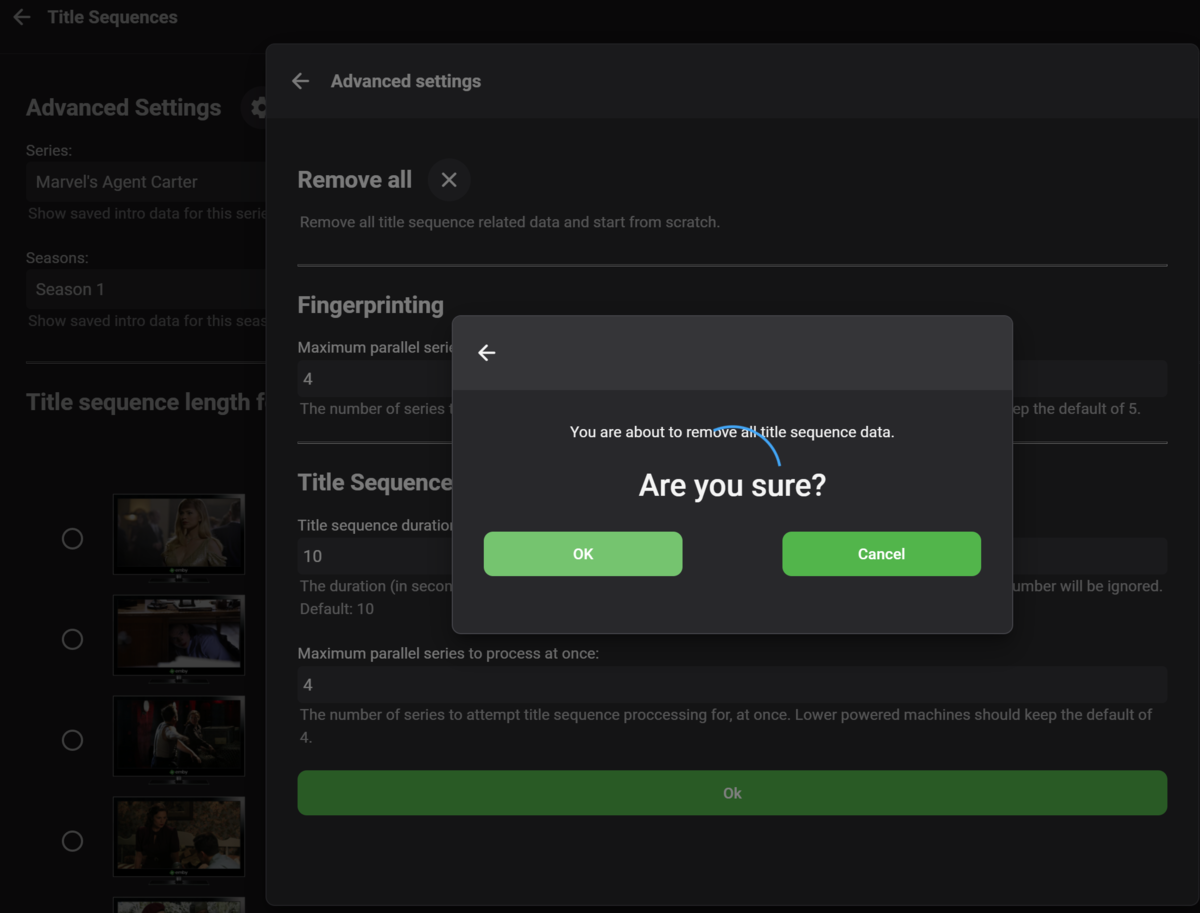Viewport: 1200px width, 913px height.
Task: Click the title sequence maximum parallel series field
Action: tap(732, 685)
